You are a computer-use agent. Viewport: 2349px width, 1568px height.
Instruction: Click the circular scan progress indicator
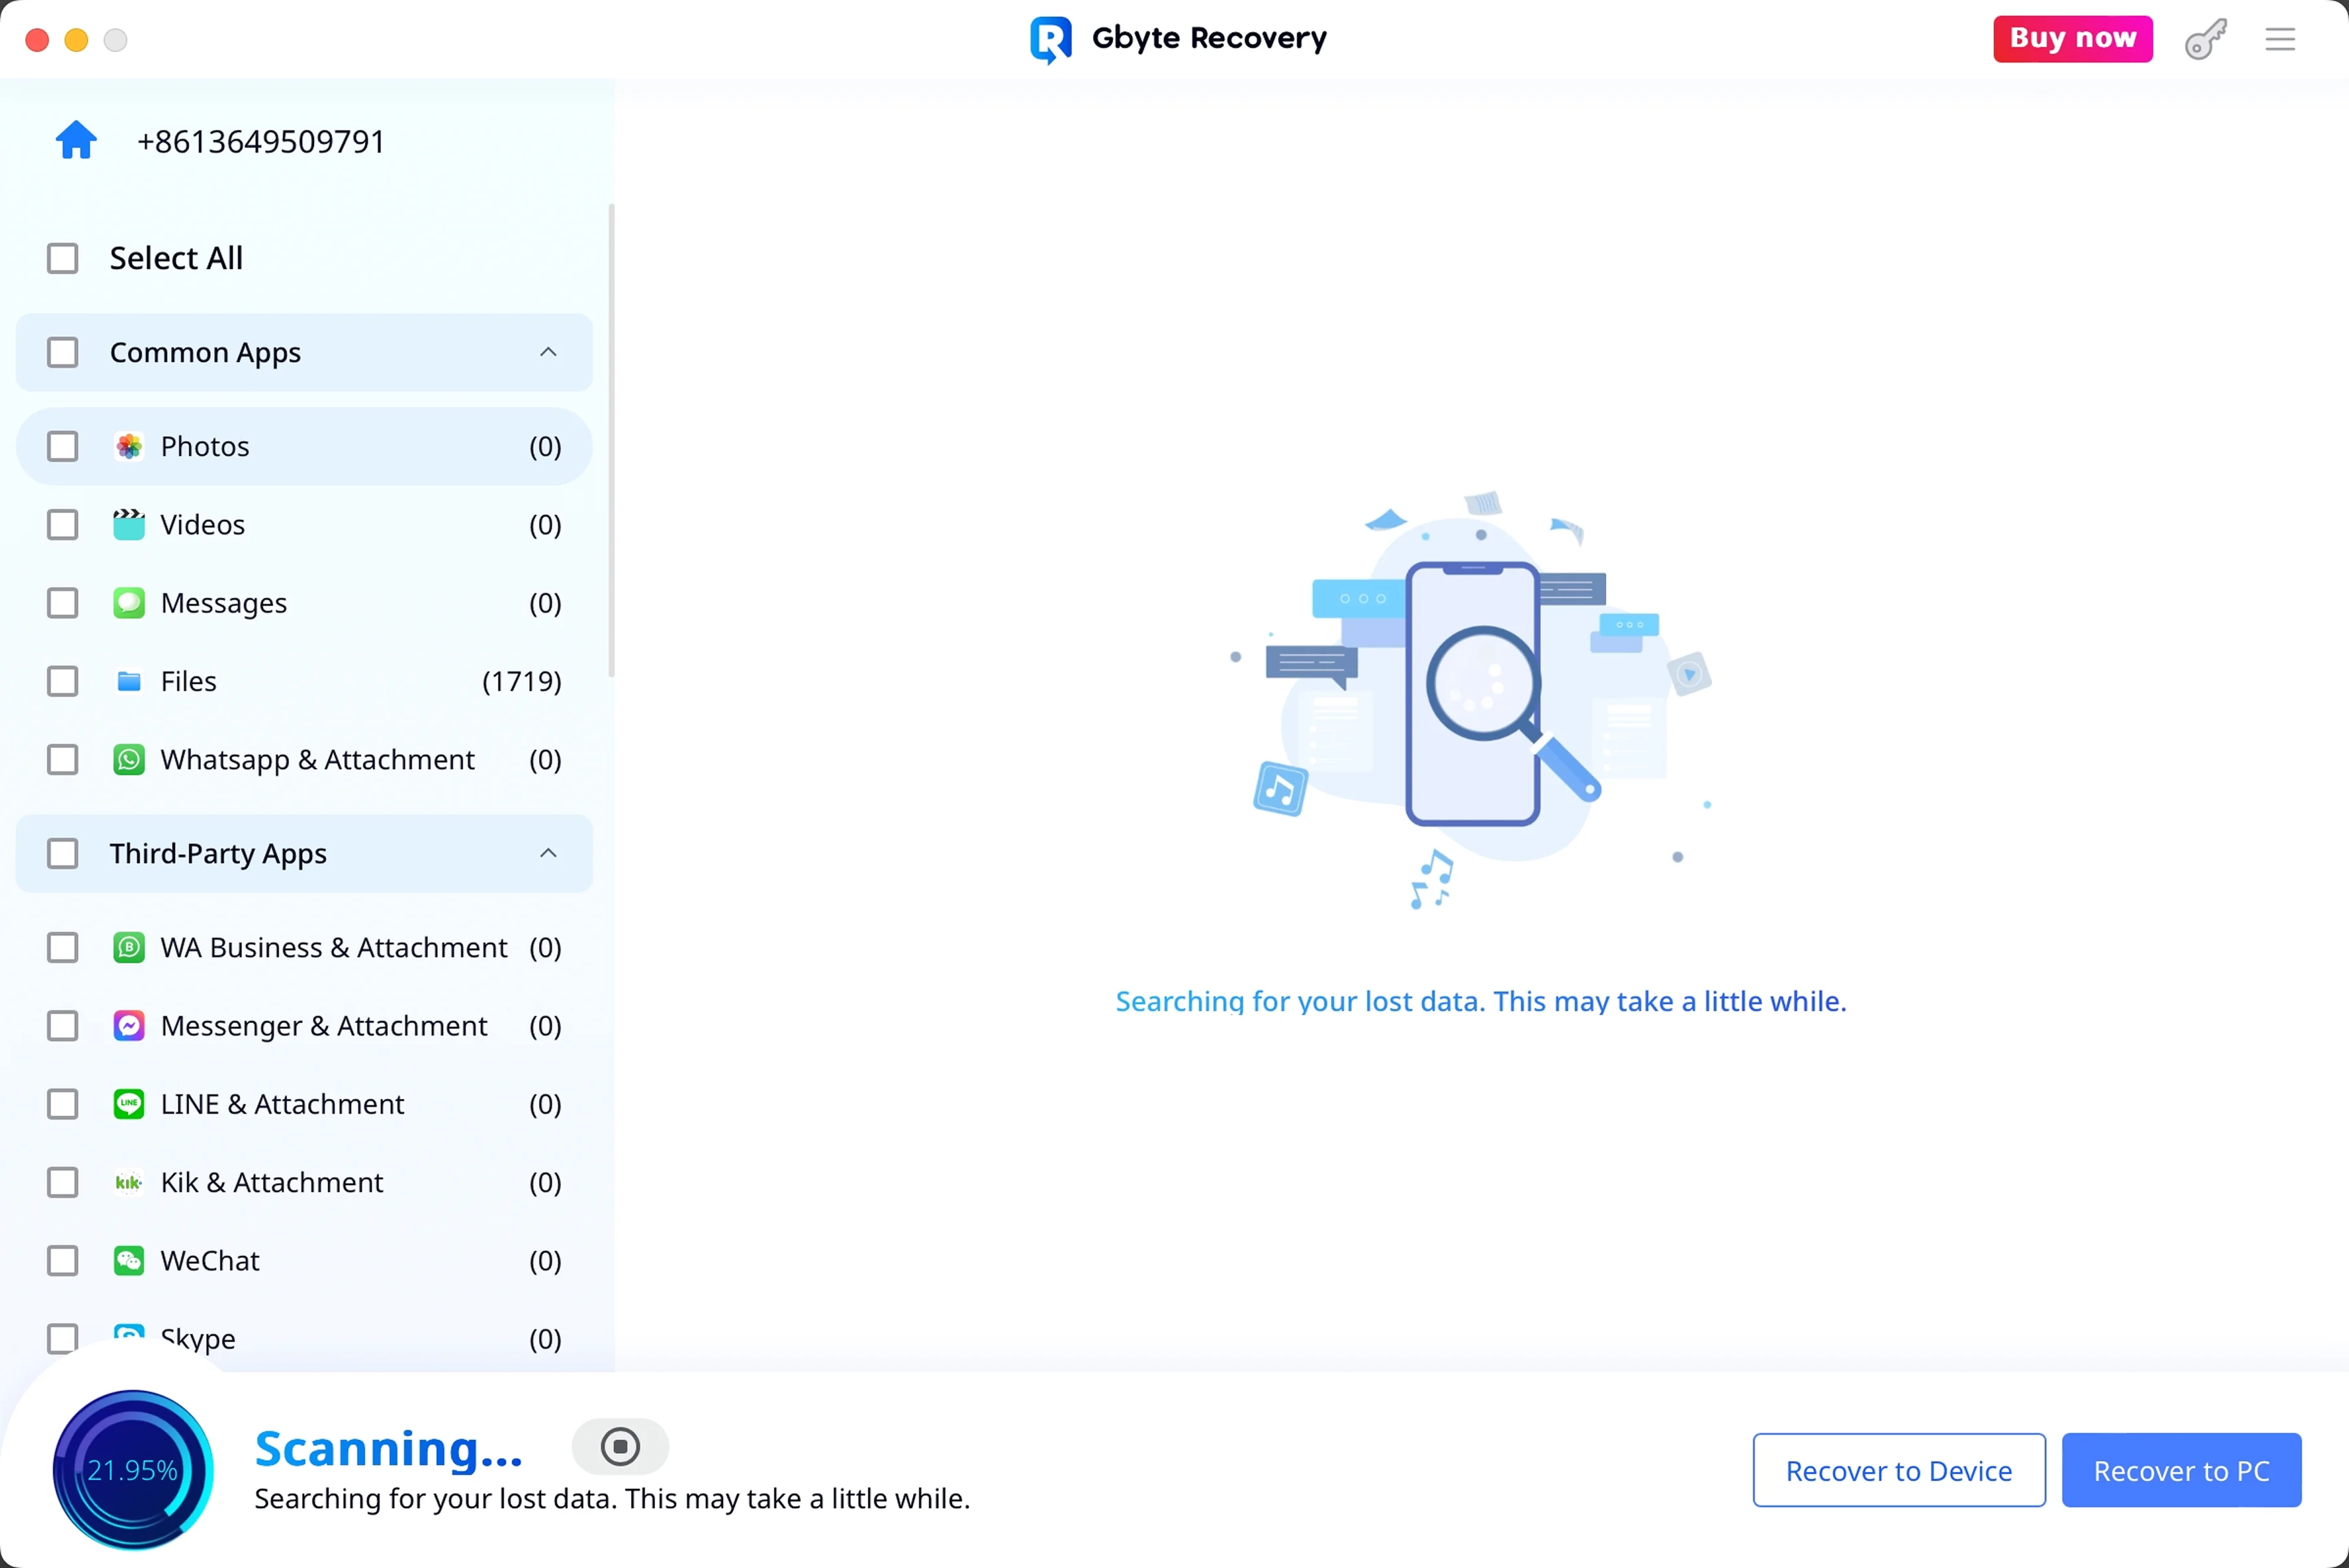[x=132, y=1470]
